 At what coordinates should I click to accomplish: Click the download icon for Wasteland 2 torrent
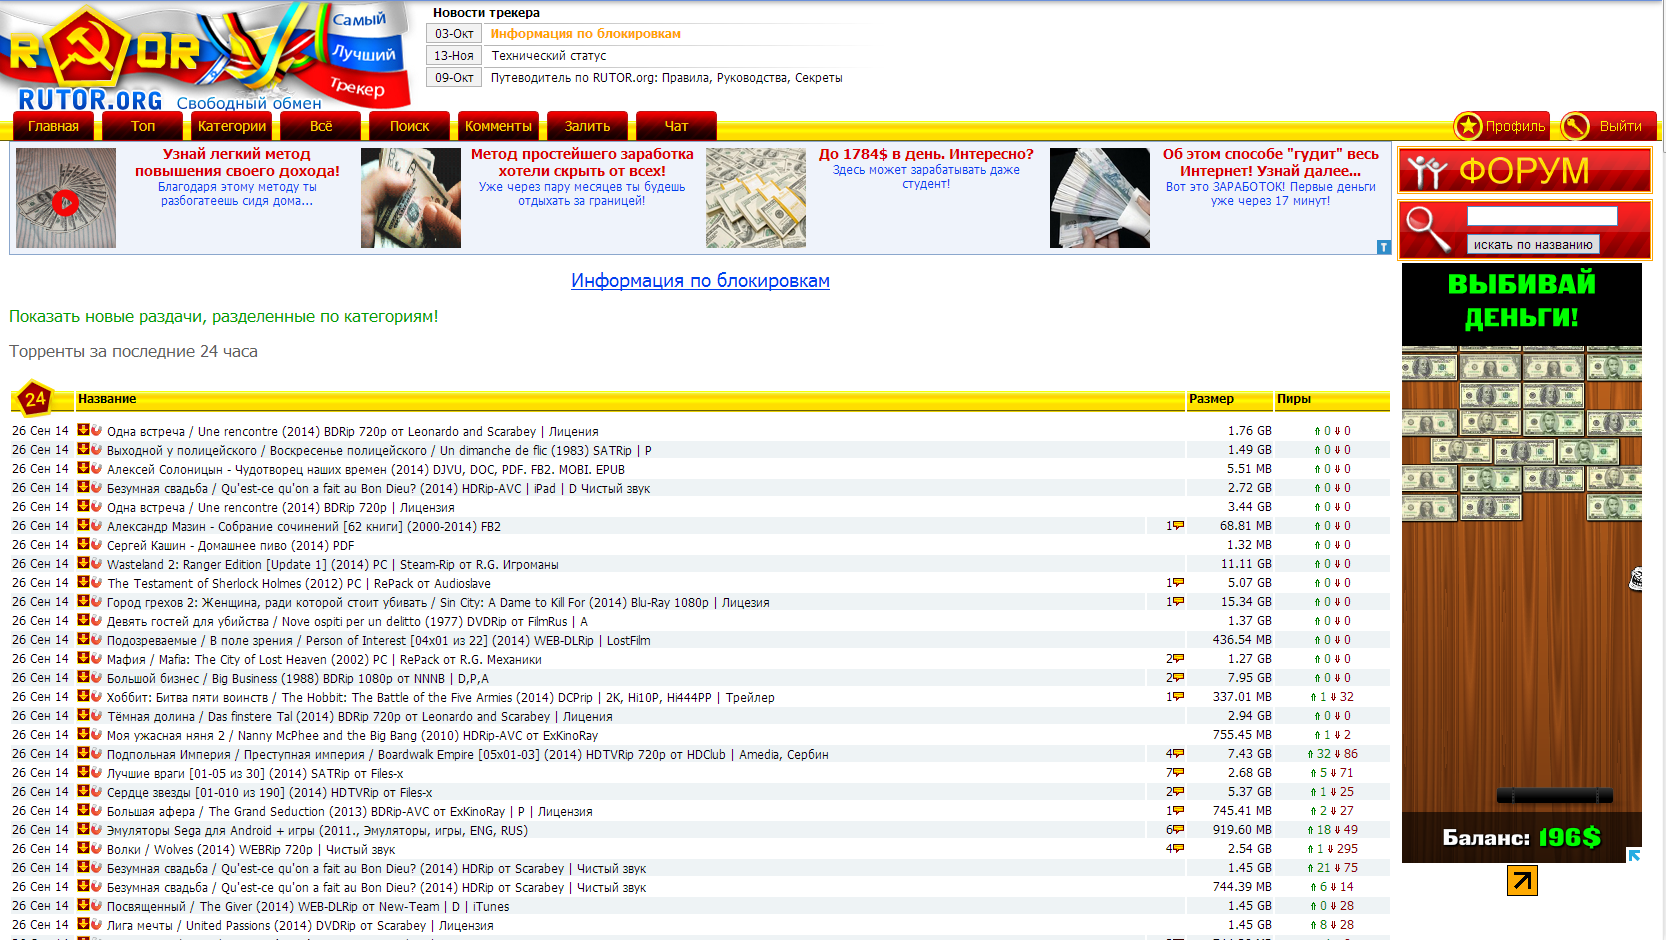coord(83,563)
